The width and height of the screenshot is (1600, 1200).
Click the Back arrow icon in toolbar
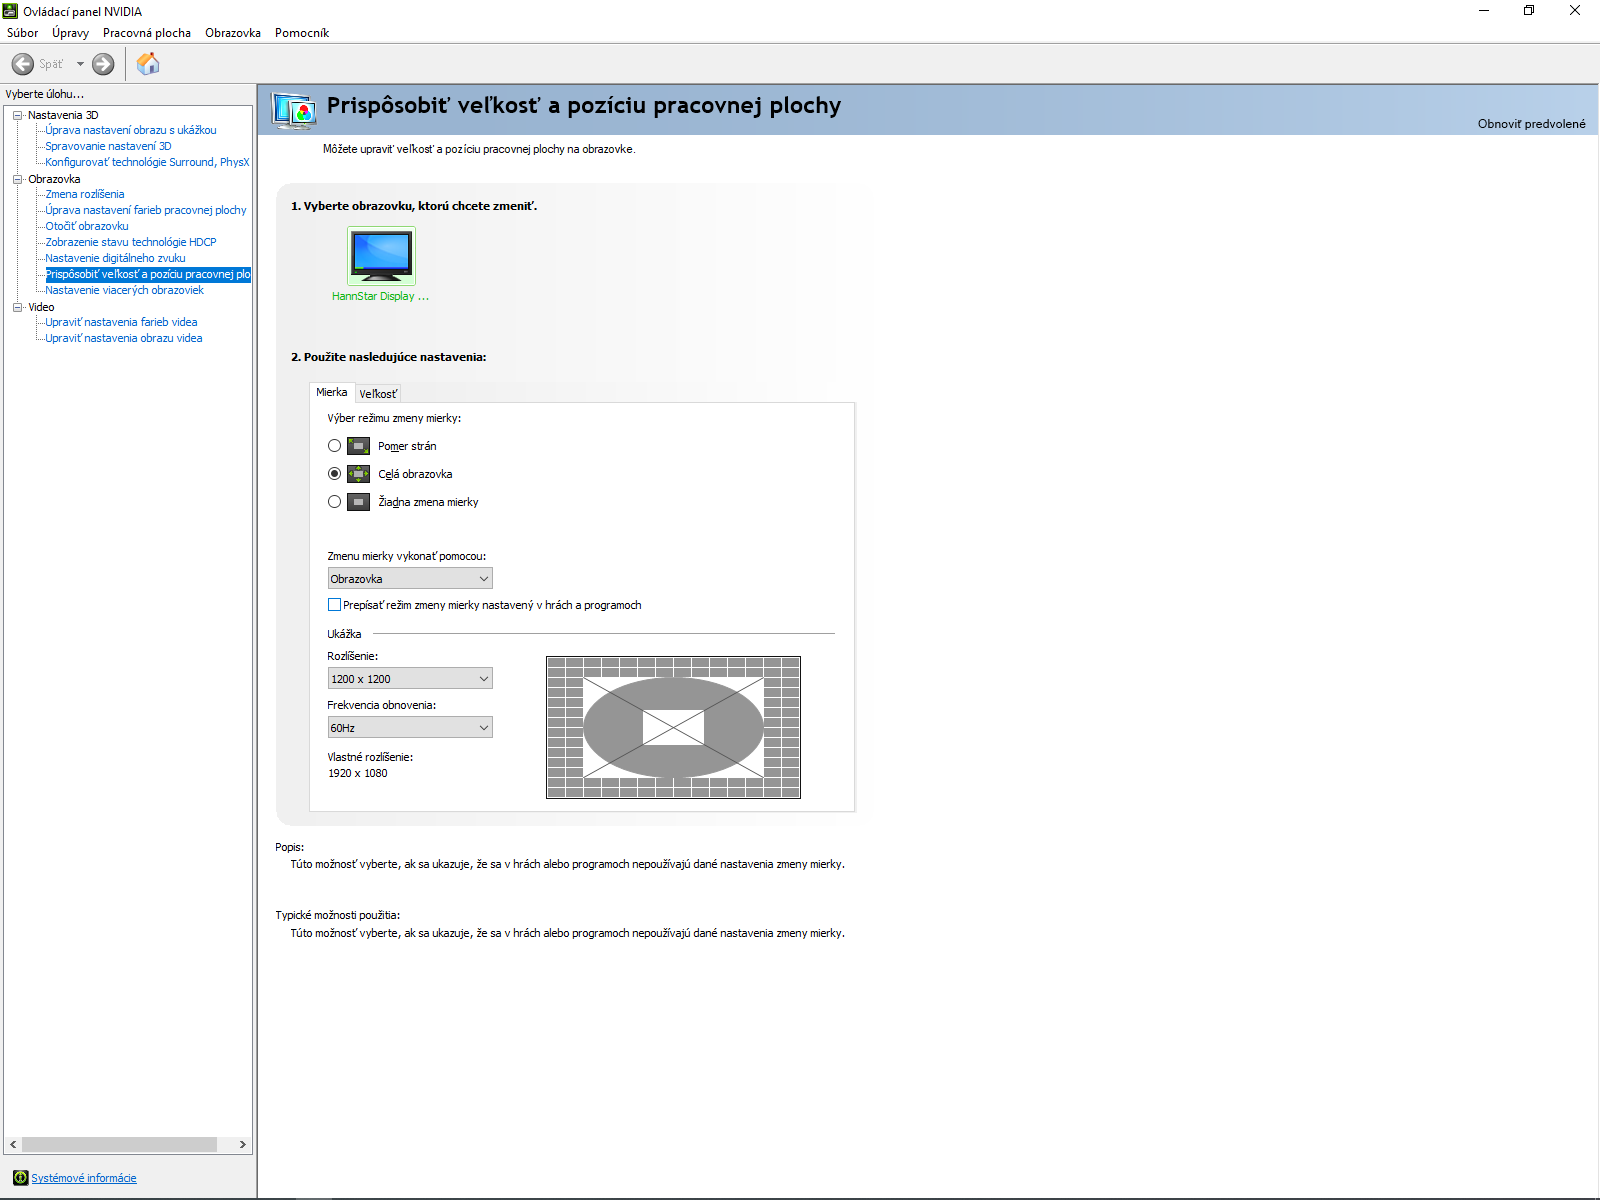tap(23, 64)
